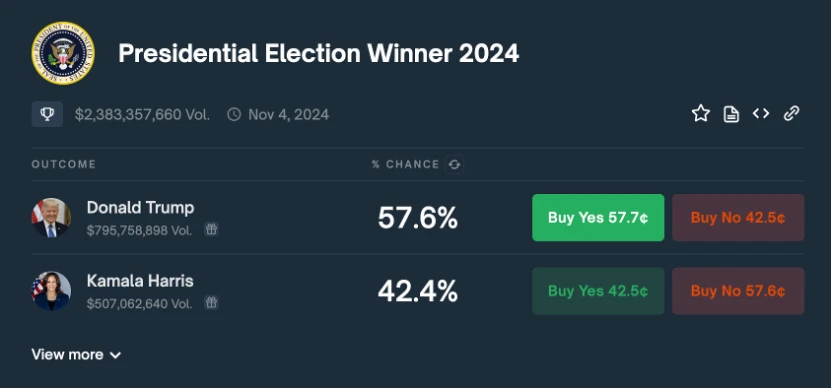
Task: Open the Presidential Election Winner 2024 title
Action: [x=318, y=53]
